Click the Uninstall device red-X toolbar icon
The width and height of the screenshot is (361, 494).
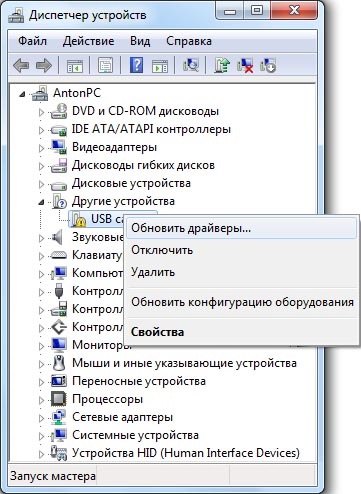point(245,65)
